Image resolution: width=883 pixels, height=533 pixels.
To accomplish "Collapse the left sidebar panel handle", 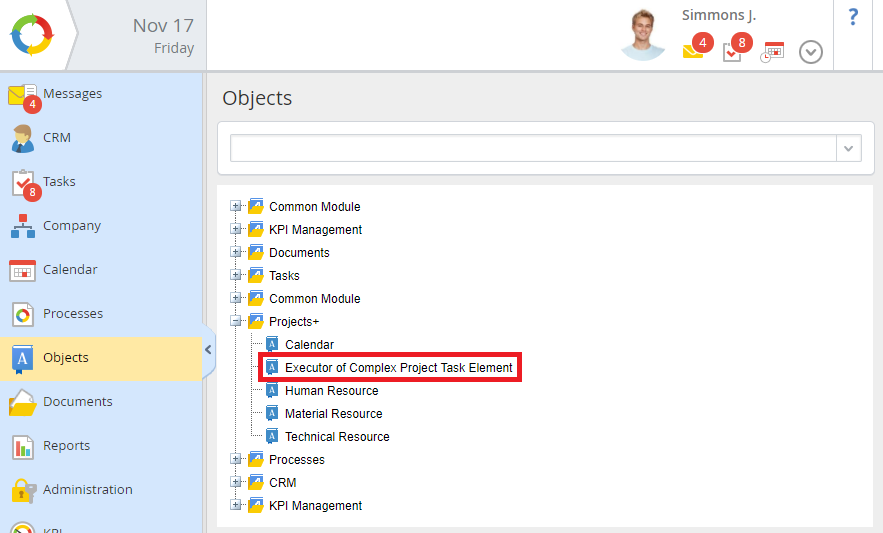I will (208, 349).
